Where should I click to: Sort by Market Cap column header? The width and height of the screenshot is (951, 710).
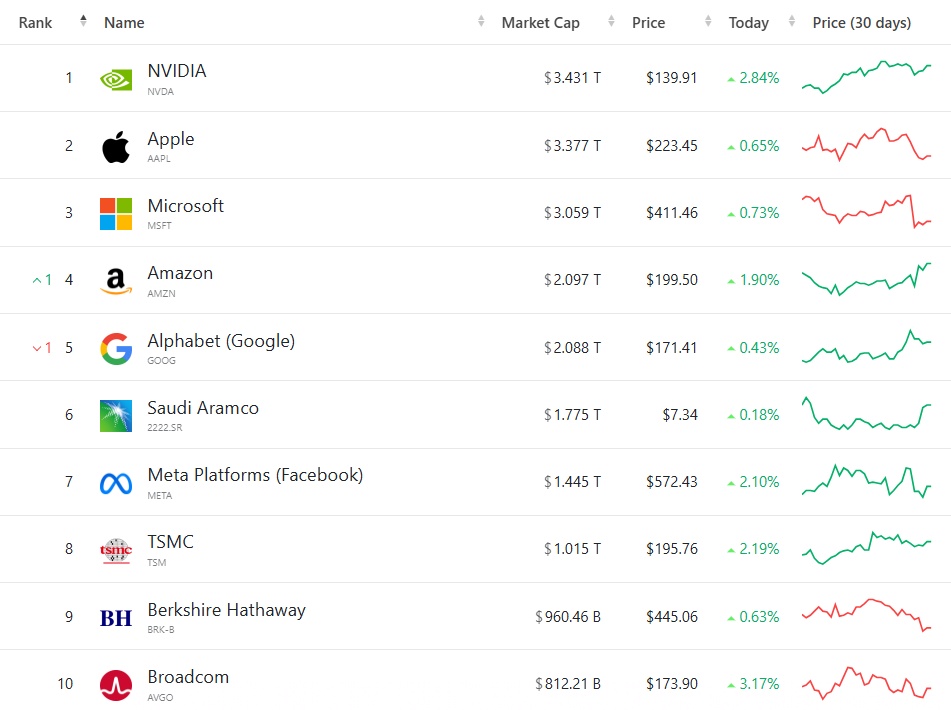point(540,22)
